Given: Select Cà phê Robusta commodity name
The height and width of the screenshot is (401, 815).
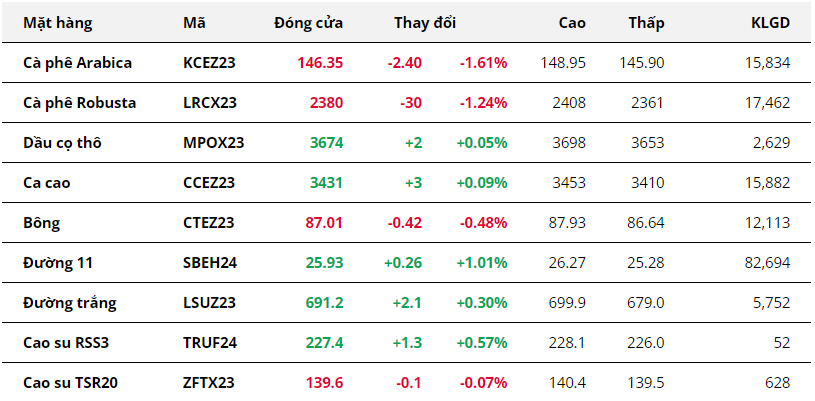Looking at the screenshot, I should coord(79,102).
